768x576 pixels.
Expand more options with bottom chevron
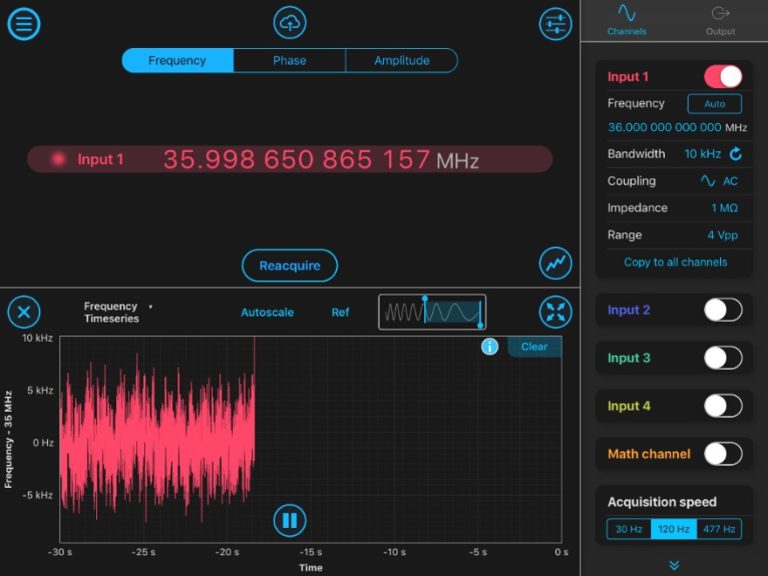click(x=674, y=565)
